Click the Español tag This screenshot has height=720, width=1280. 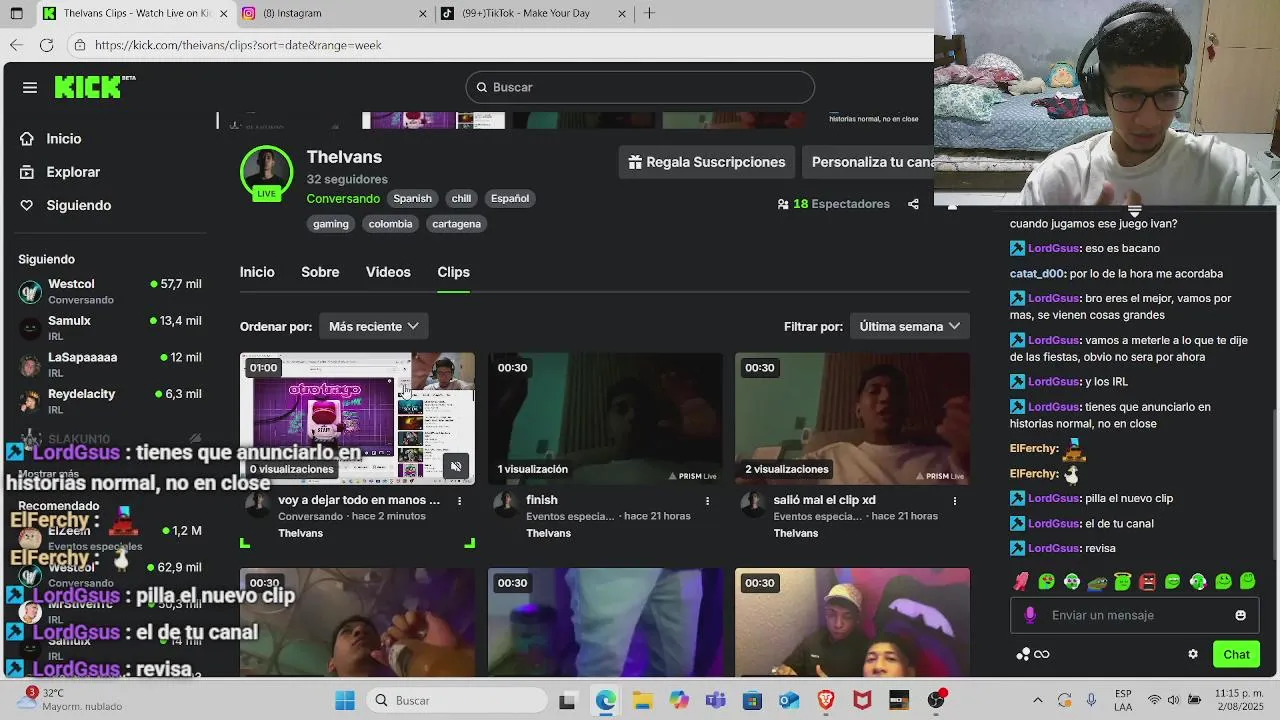(510, 198)
